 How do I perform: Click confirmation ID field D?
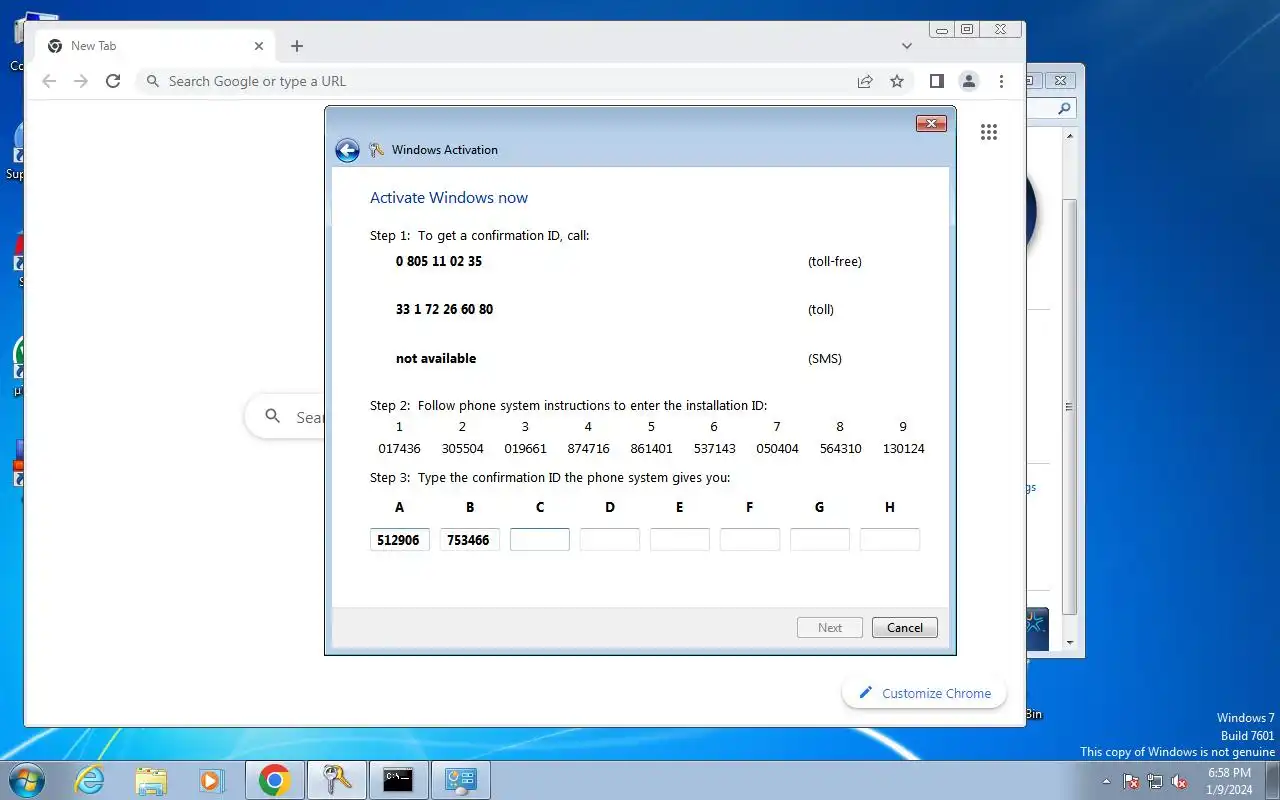click(x=610, y=540)
